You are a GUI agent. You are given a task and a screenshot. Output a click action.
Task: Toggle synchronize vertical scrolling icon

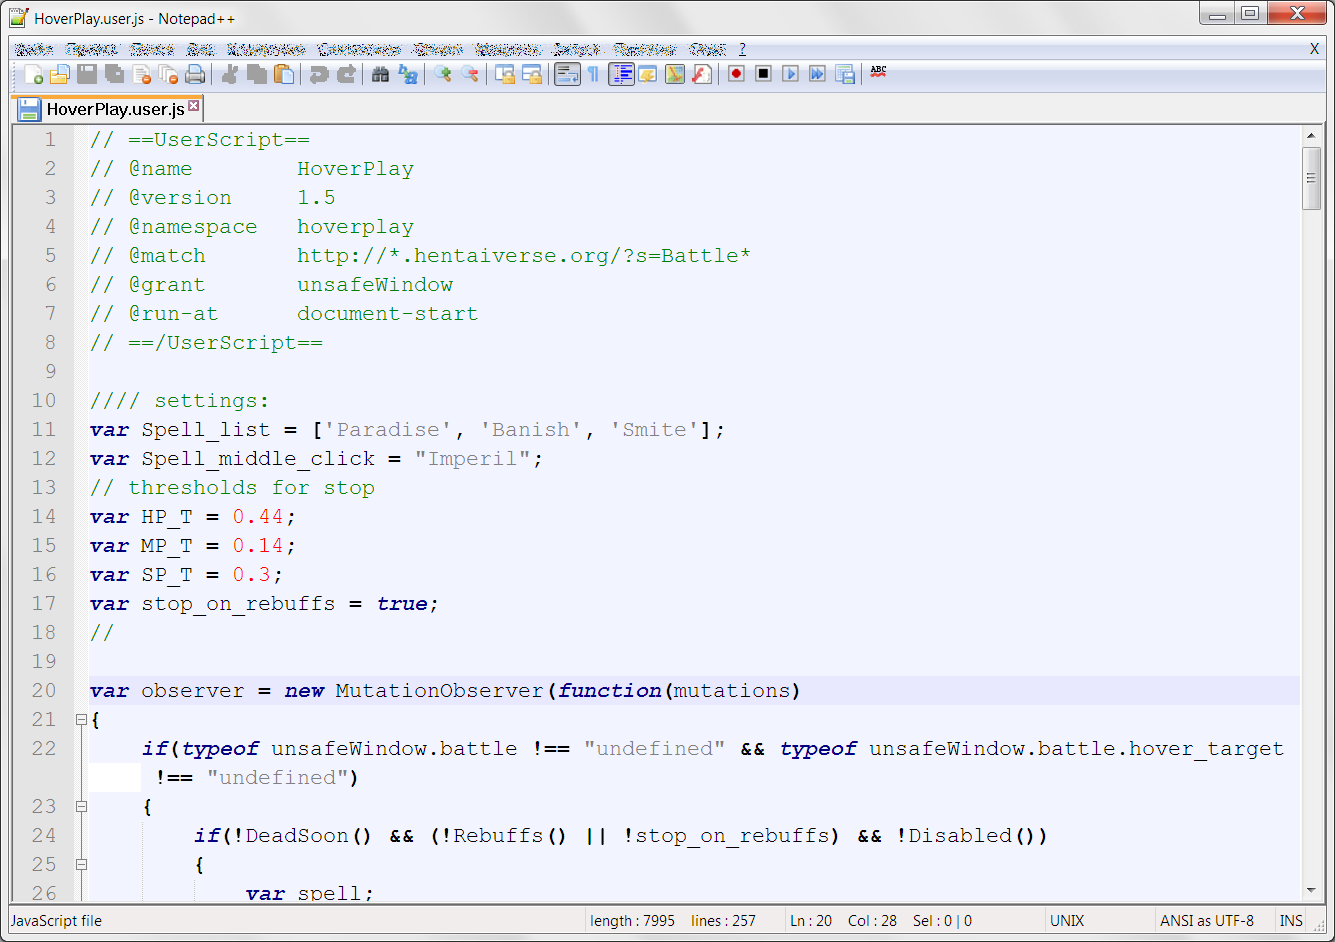505,74
